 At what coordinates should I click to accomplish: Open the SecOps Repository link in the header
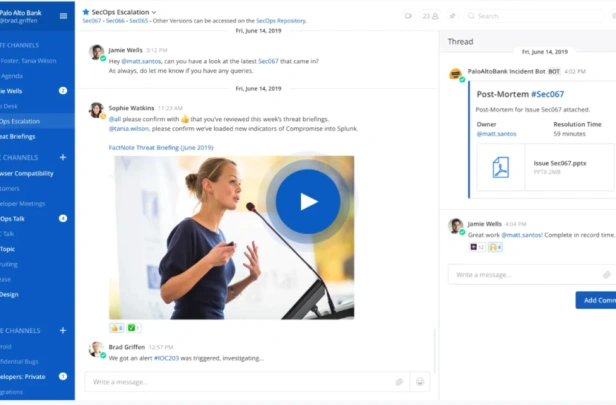tap(280, 21)
